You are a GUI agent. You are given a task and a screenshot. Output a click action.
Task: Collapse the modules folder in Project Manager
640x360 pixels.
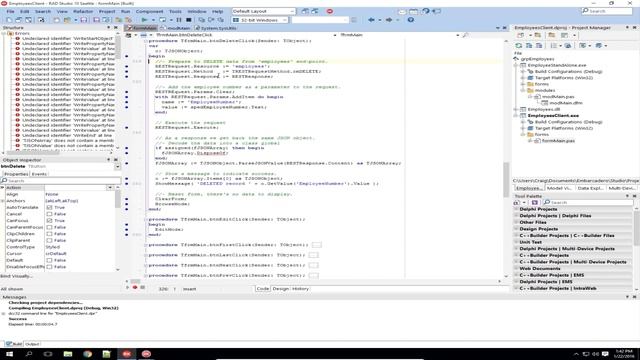[523, 90]
